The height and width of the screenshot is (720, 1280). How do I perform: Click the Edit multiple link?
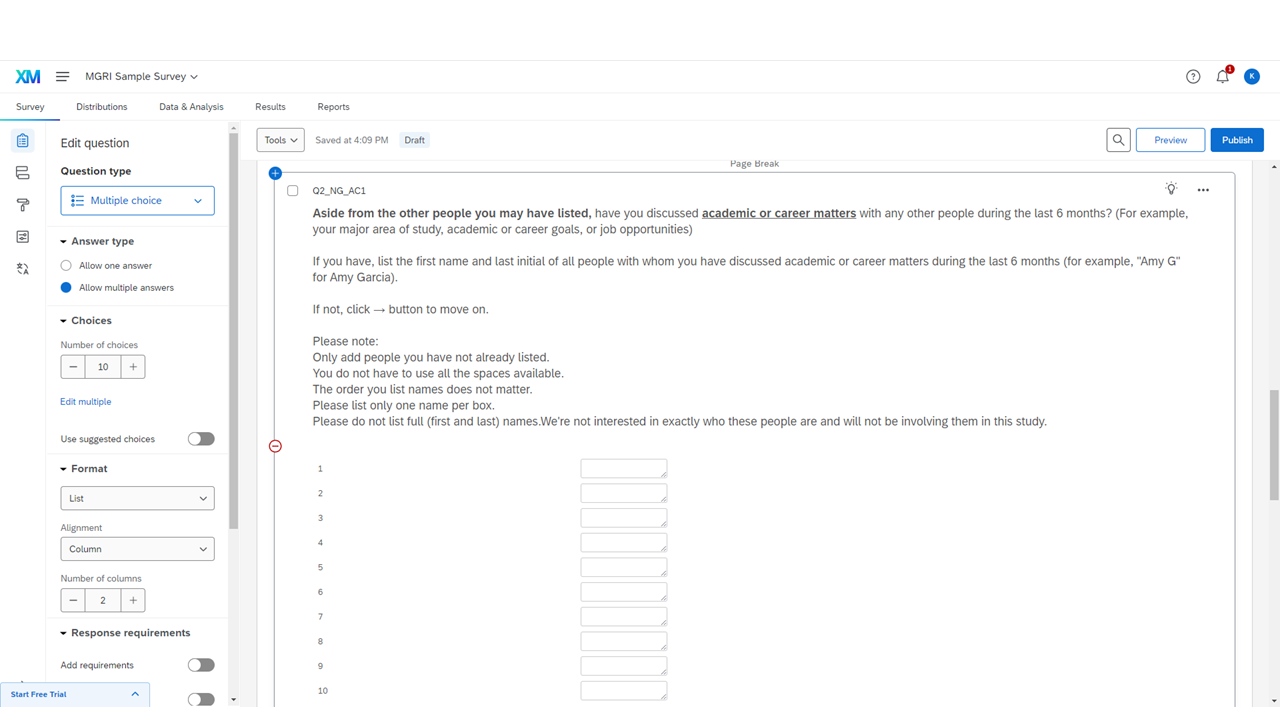click(86, 402)
